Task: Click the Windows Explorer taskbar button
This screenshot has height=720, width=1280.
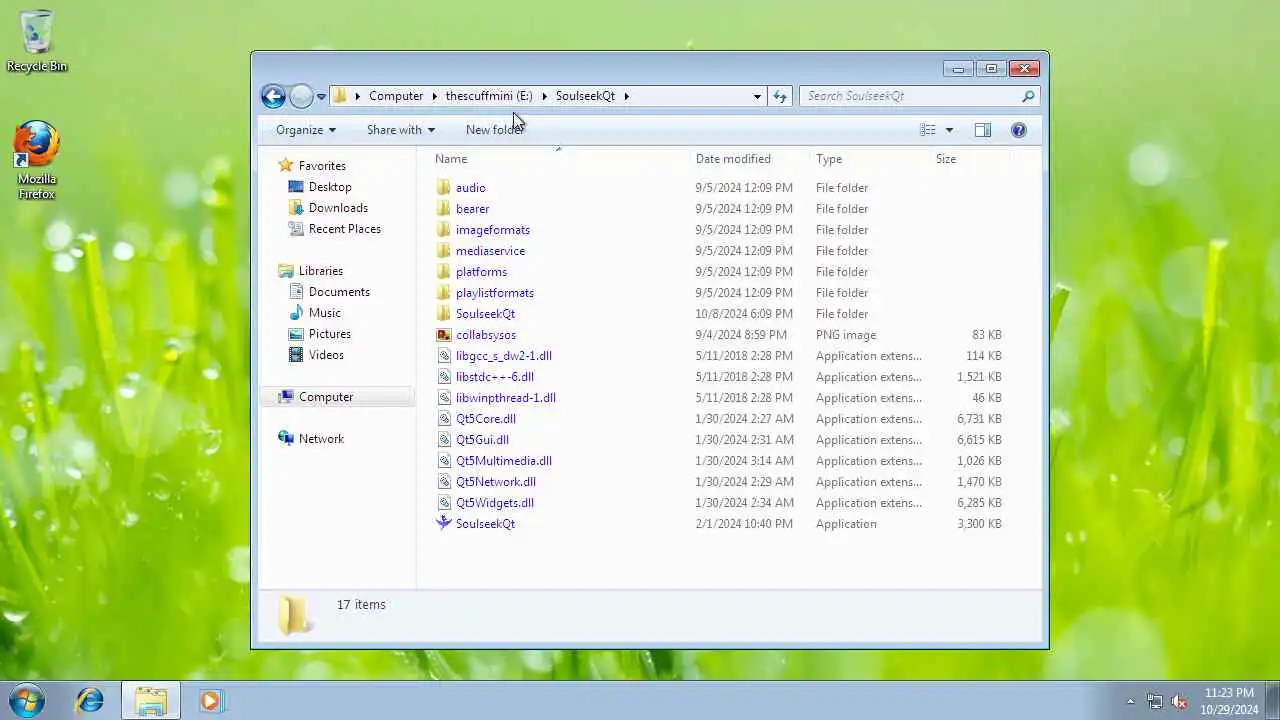Action: click(151, 701)
